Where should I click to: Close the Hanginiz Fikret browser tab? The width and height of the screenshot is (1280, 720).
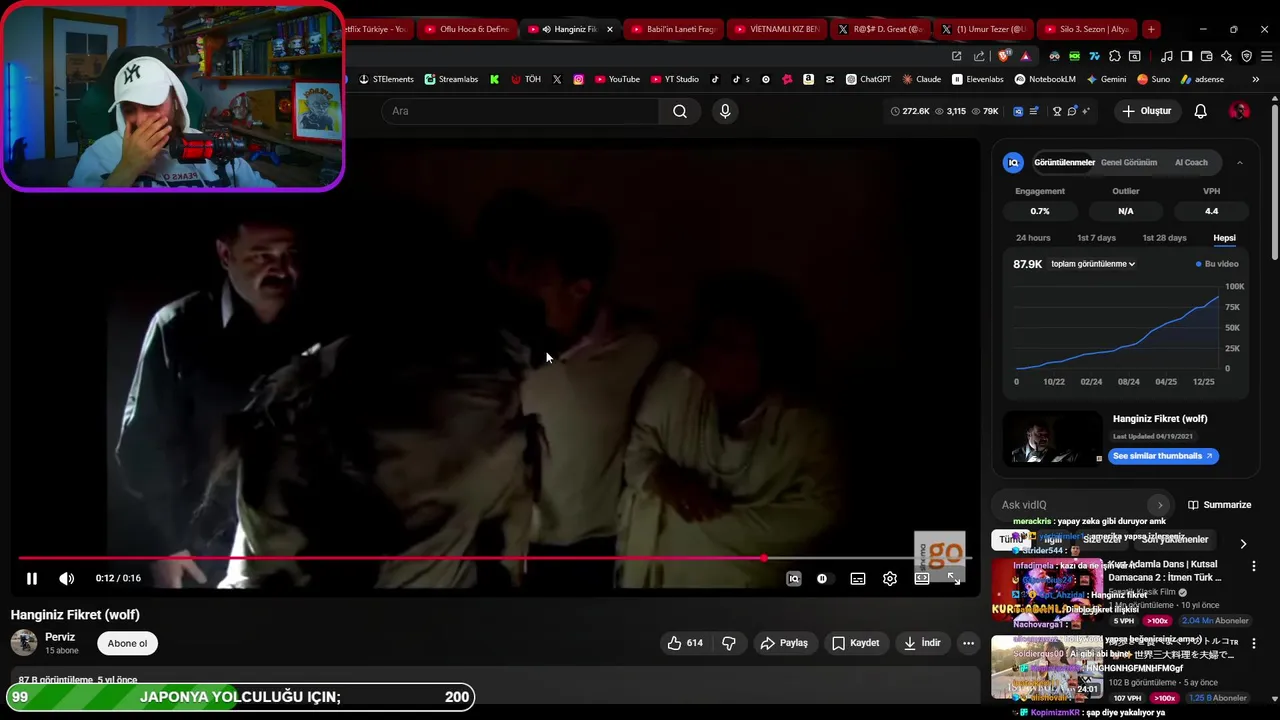610,29
